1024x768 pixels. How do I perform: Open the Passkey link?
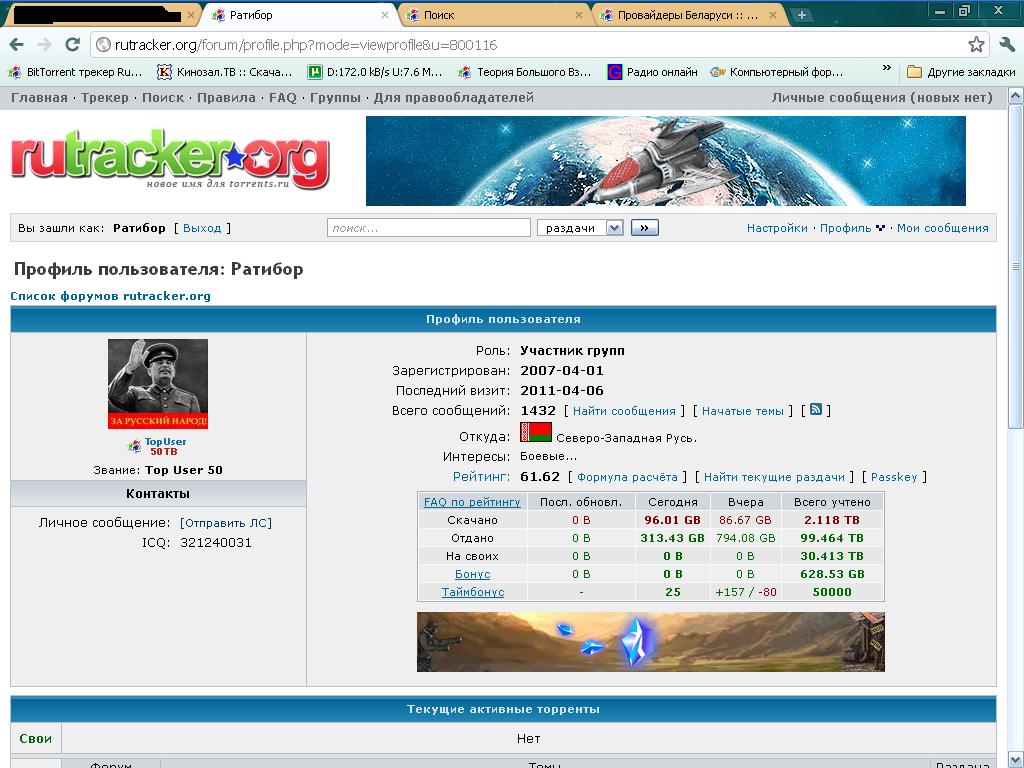894,477
